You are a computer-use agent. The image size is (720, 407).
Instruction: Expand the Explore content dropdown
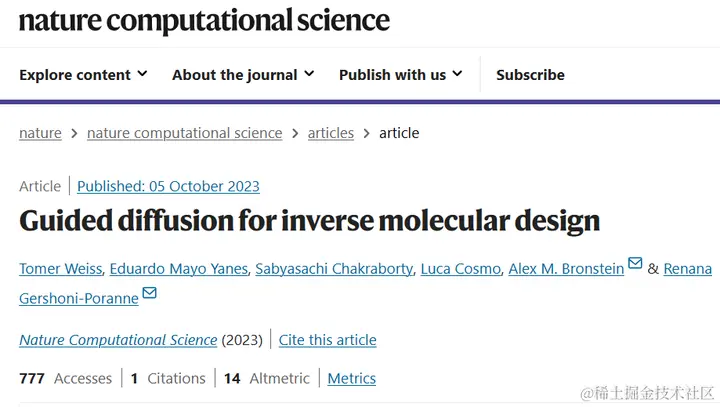click(83, 75)
